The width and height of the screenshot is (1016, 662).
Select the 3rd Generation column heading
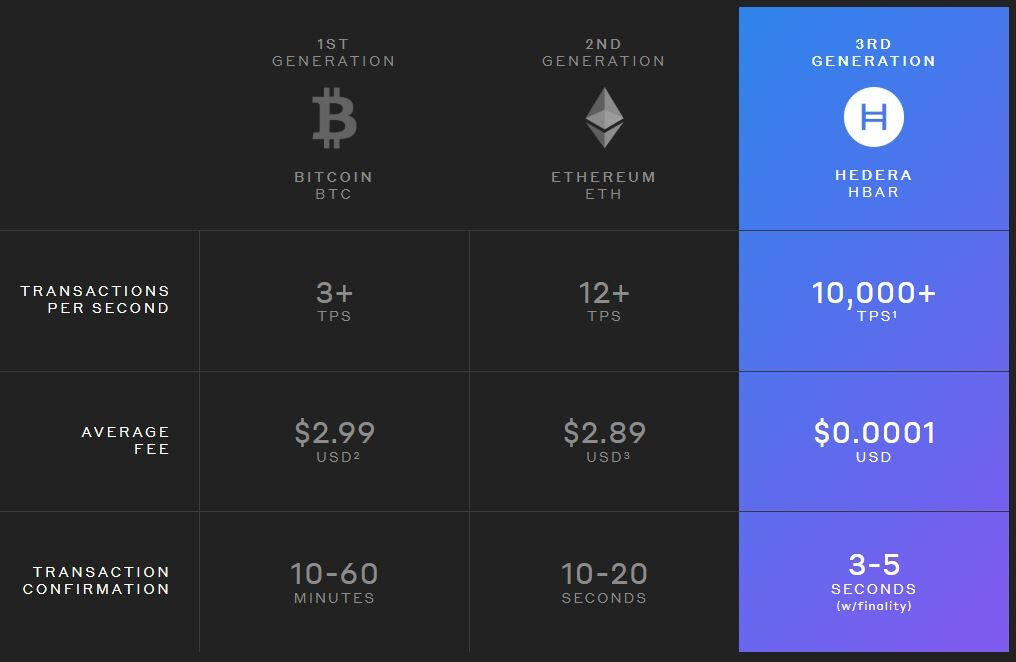pyautogui.click(x=873, y=52)
